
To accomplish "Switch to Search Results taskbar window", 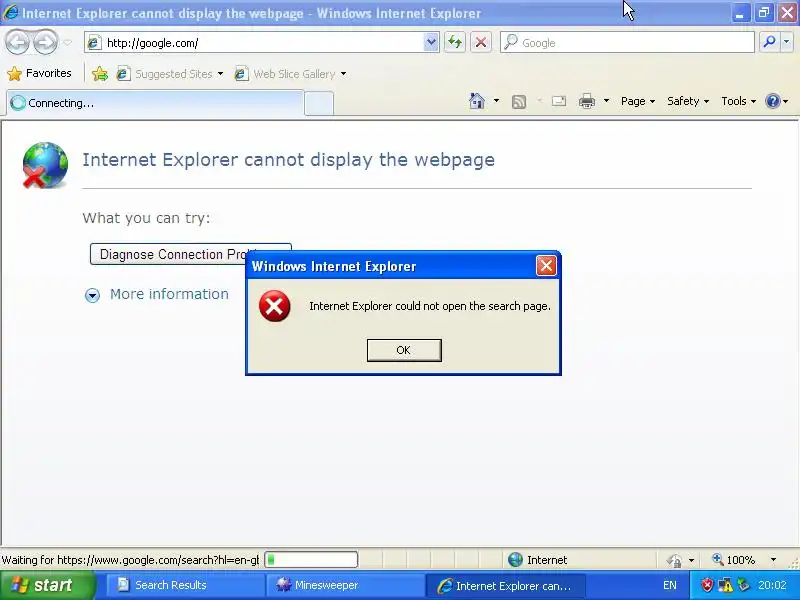I will 185,585.
